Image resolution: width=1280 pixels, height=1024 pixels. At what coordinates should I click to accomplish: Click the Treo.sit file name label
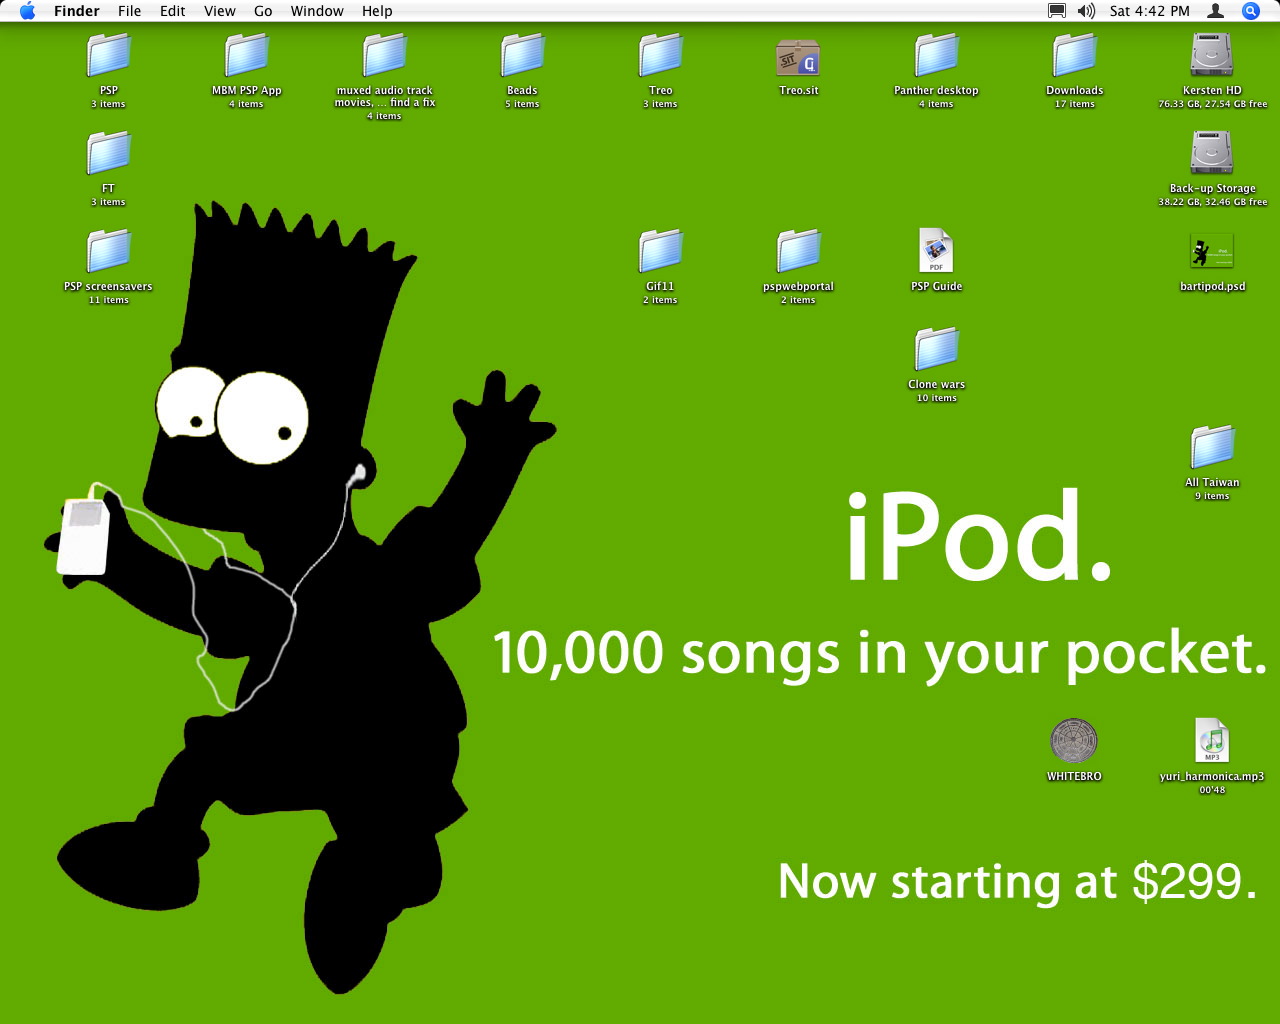[x=798, y=90]
